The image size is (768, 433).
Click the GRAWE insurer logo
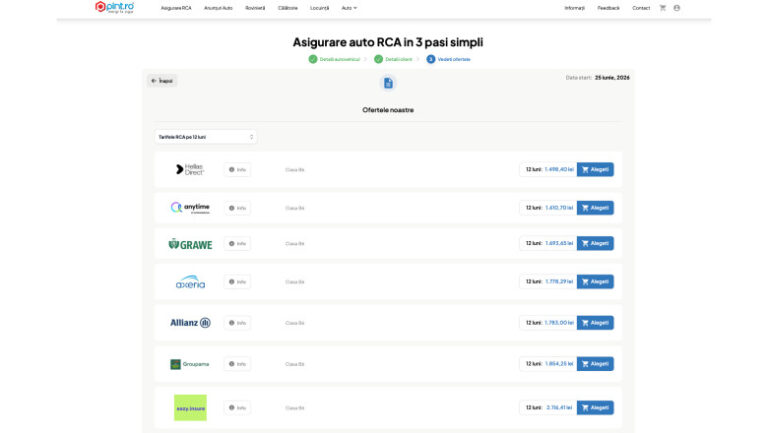point(190,244)
